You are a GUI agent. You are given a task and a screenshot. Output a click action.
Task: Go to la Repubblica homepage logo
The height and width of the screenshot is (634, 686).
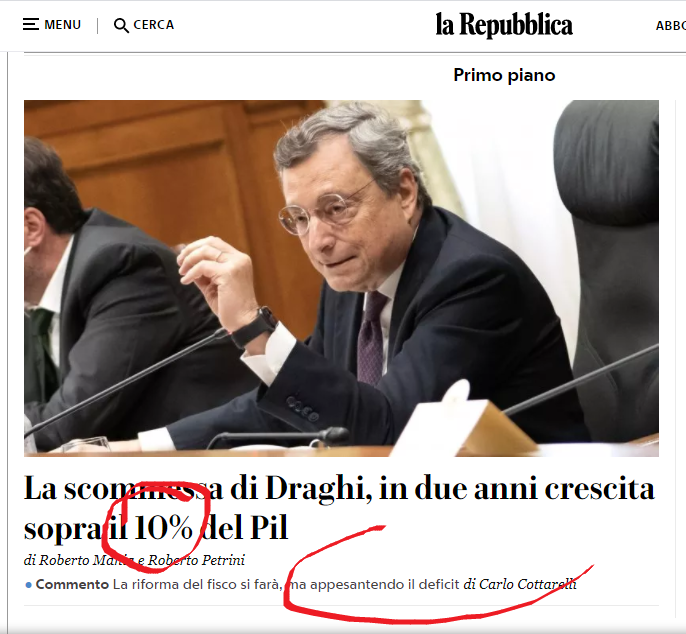[504, 25]
